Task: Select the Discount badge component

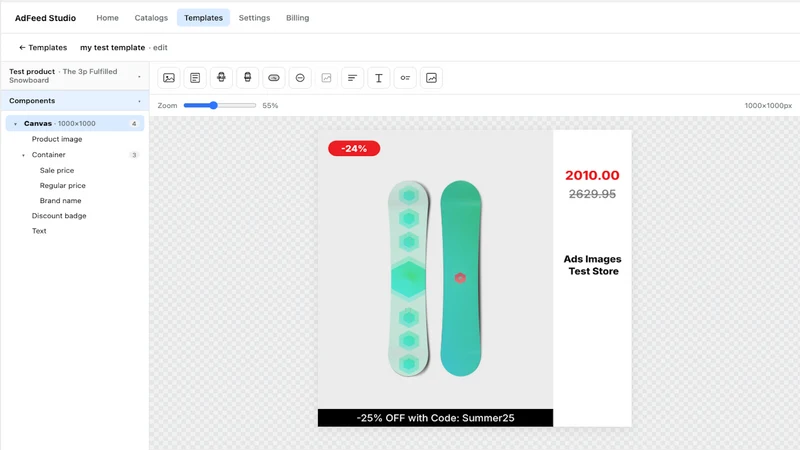Action: [59, 216]
